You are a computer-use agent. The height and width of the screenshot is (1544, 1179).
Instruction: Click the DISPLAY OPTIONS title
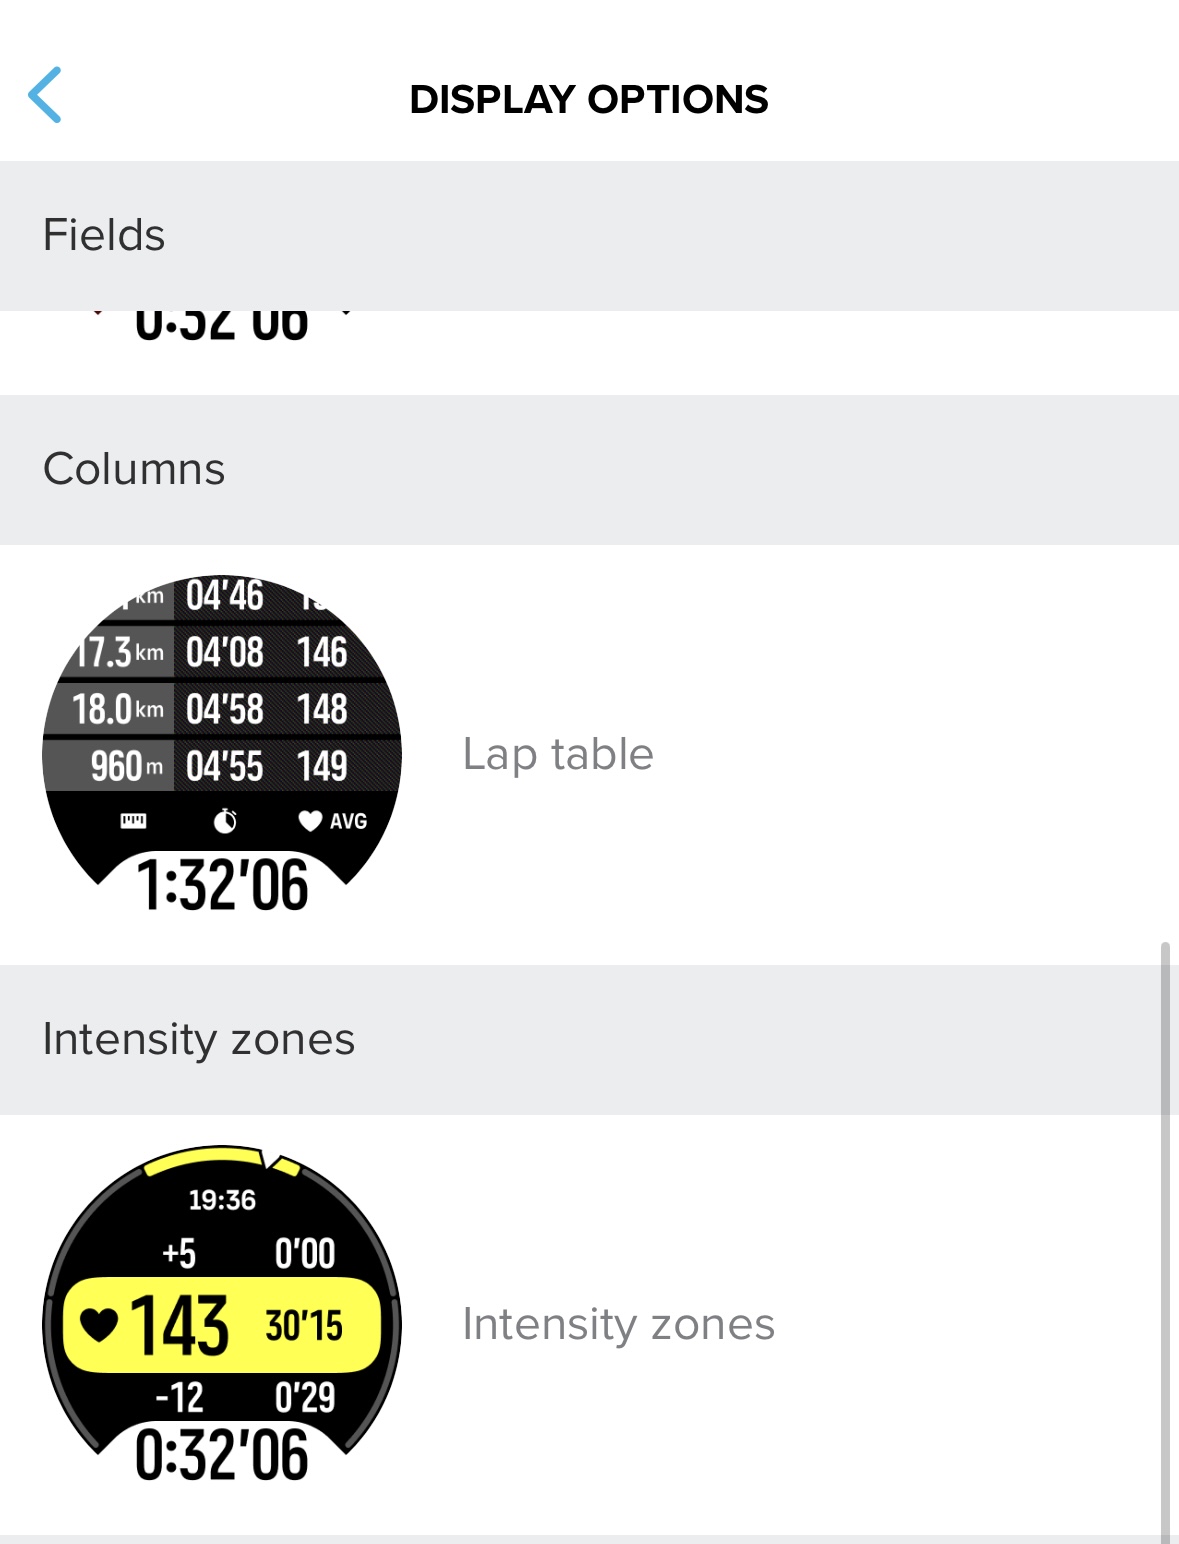[589, 99]
